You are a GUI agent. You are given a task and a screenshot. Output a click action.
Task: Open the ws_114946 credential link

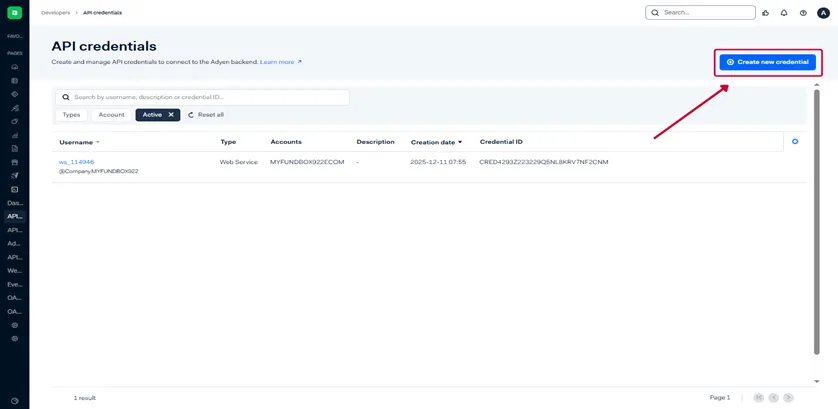point(76,161)
